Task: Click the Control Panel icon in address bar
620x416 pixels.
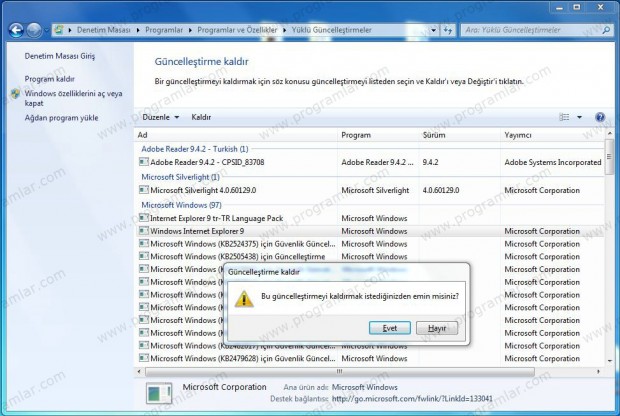Action: 59,30
